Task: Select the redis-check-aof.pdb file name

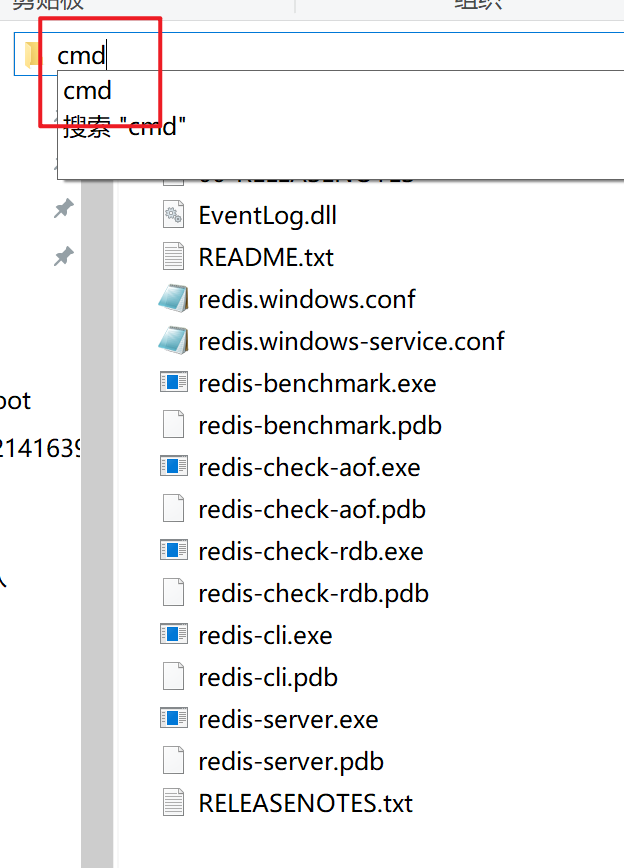Action: coord(312,510)
